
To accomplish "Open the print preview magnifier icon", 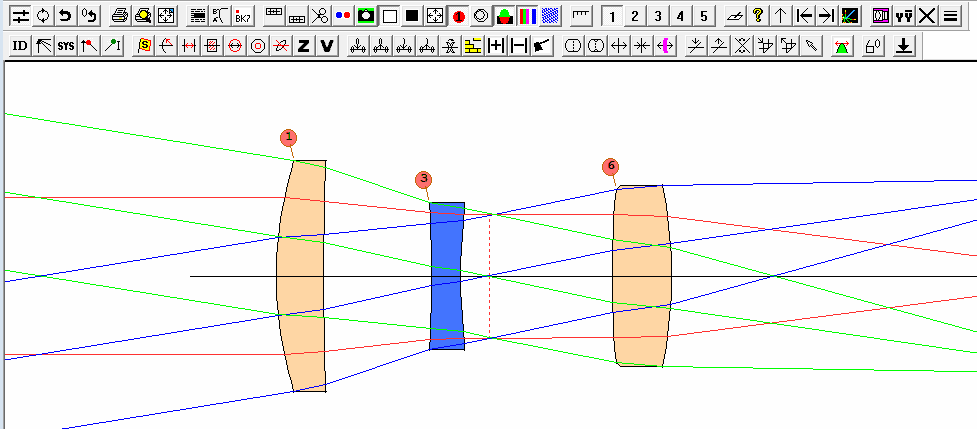I will (x=143, y=16).
